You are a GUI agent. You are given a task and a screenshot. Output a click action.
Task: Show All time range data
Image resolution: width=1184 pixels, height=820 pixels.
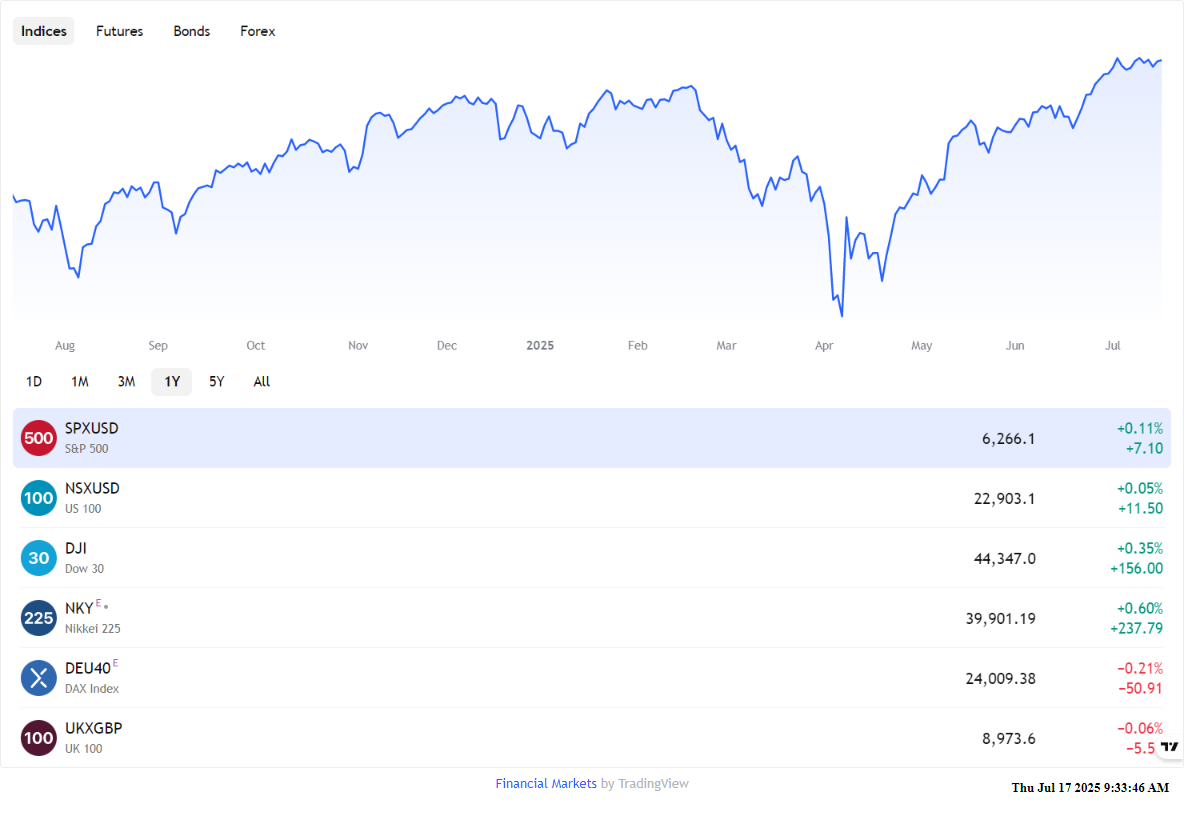(x=262, y=381)
